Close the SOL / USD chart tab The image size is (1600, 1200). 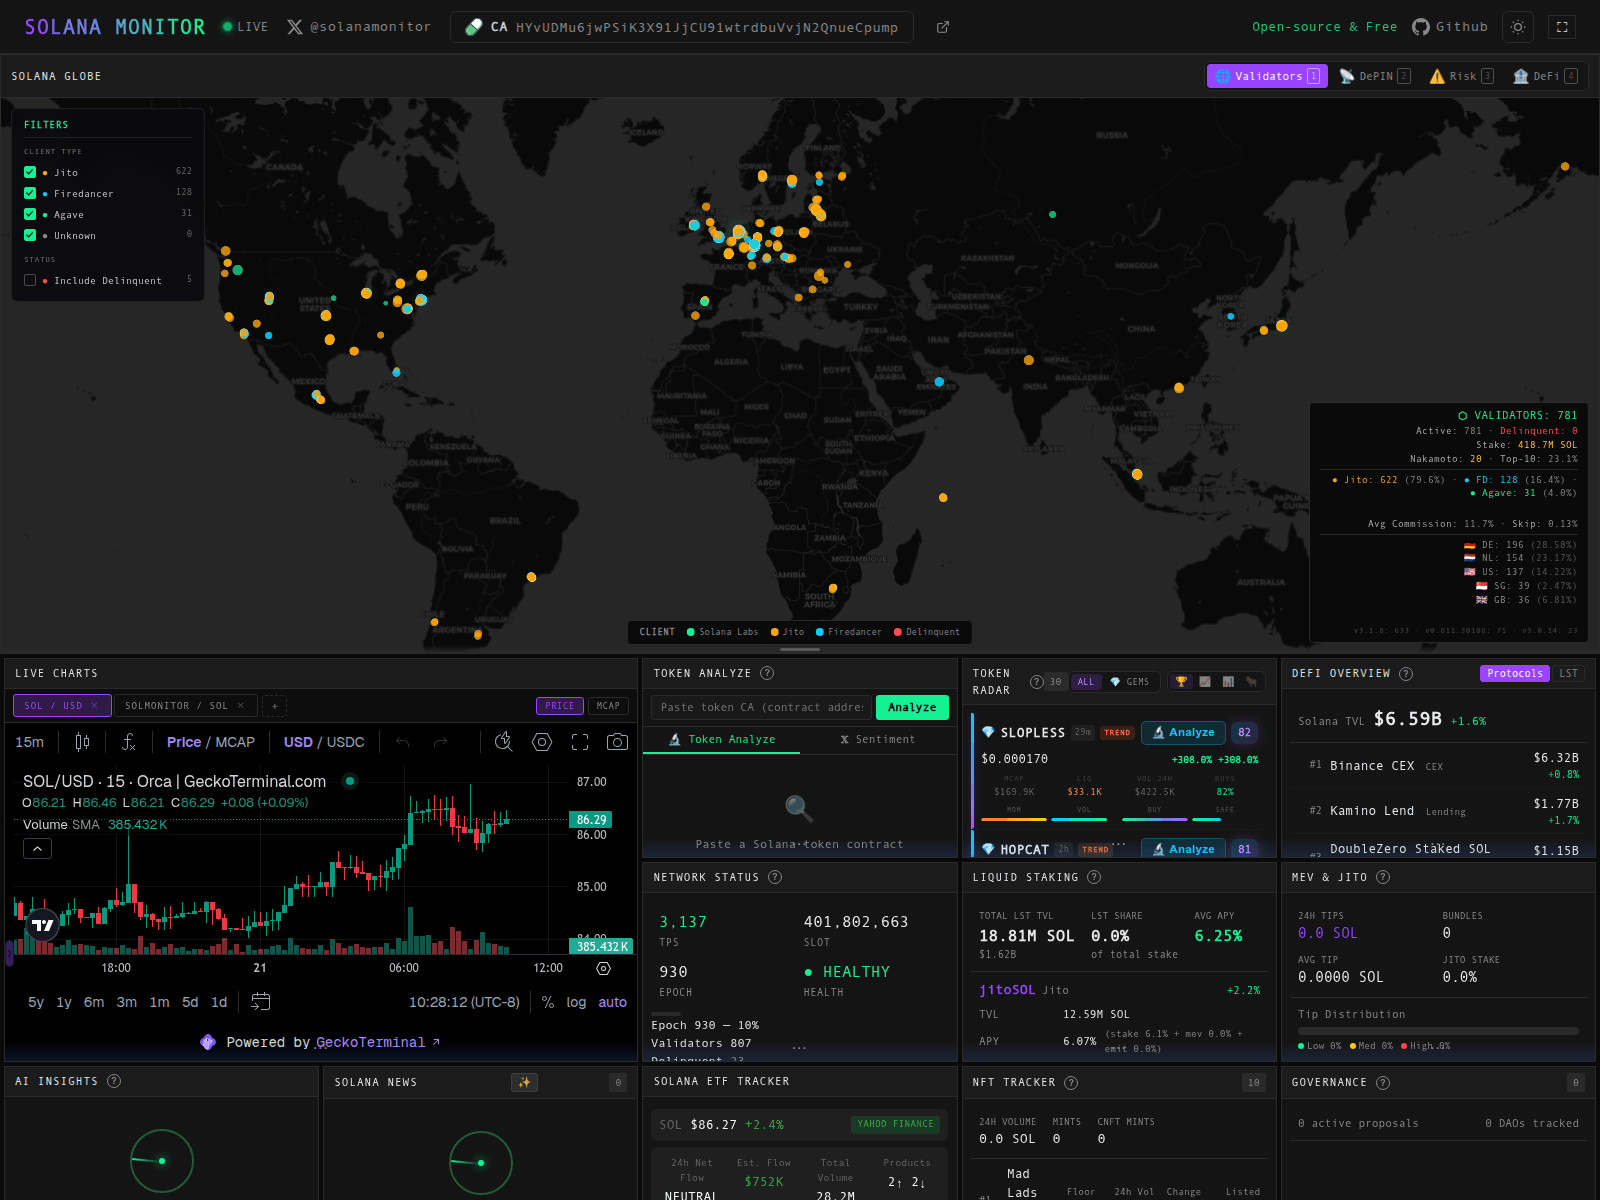[x=95, y=705]
